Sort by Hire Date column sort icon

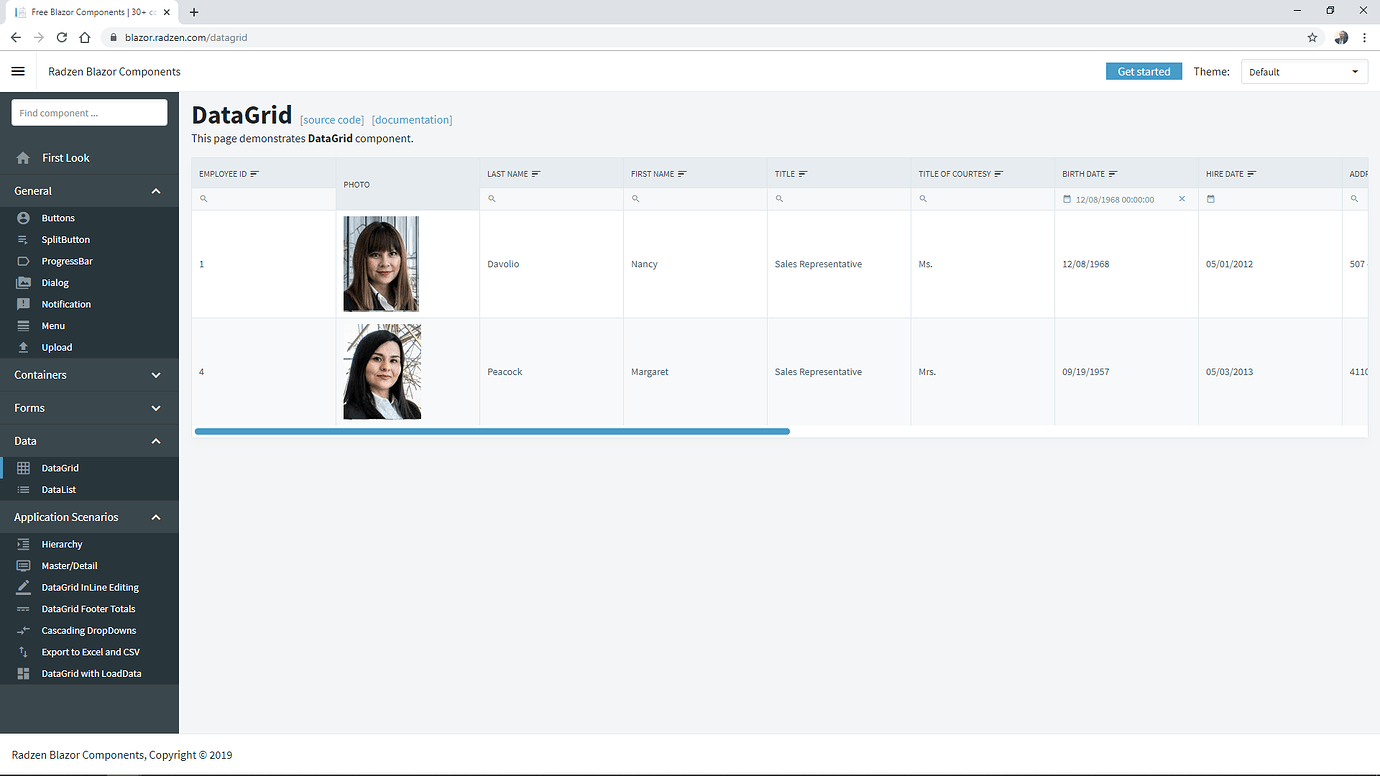[1252, 174]
